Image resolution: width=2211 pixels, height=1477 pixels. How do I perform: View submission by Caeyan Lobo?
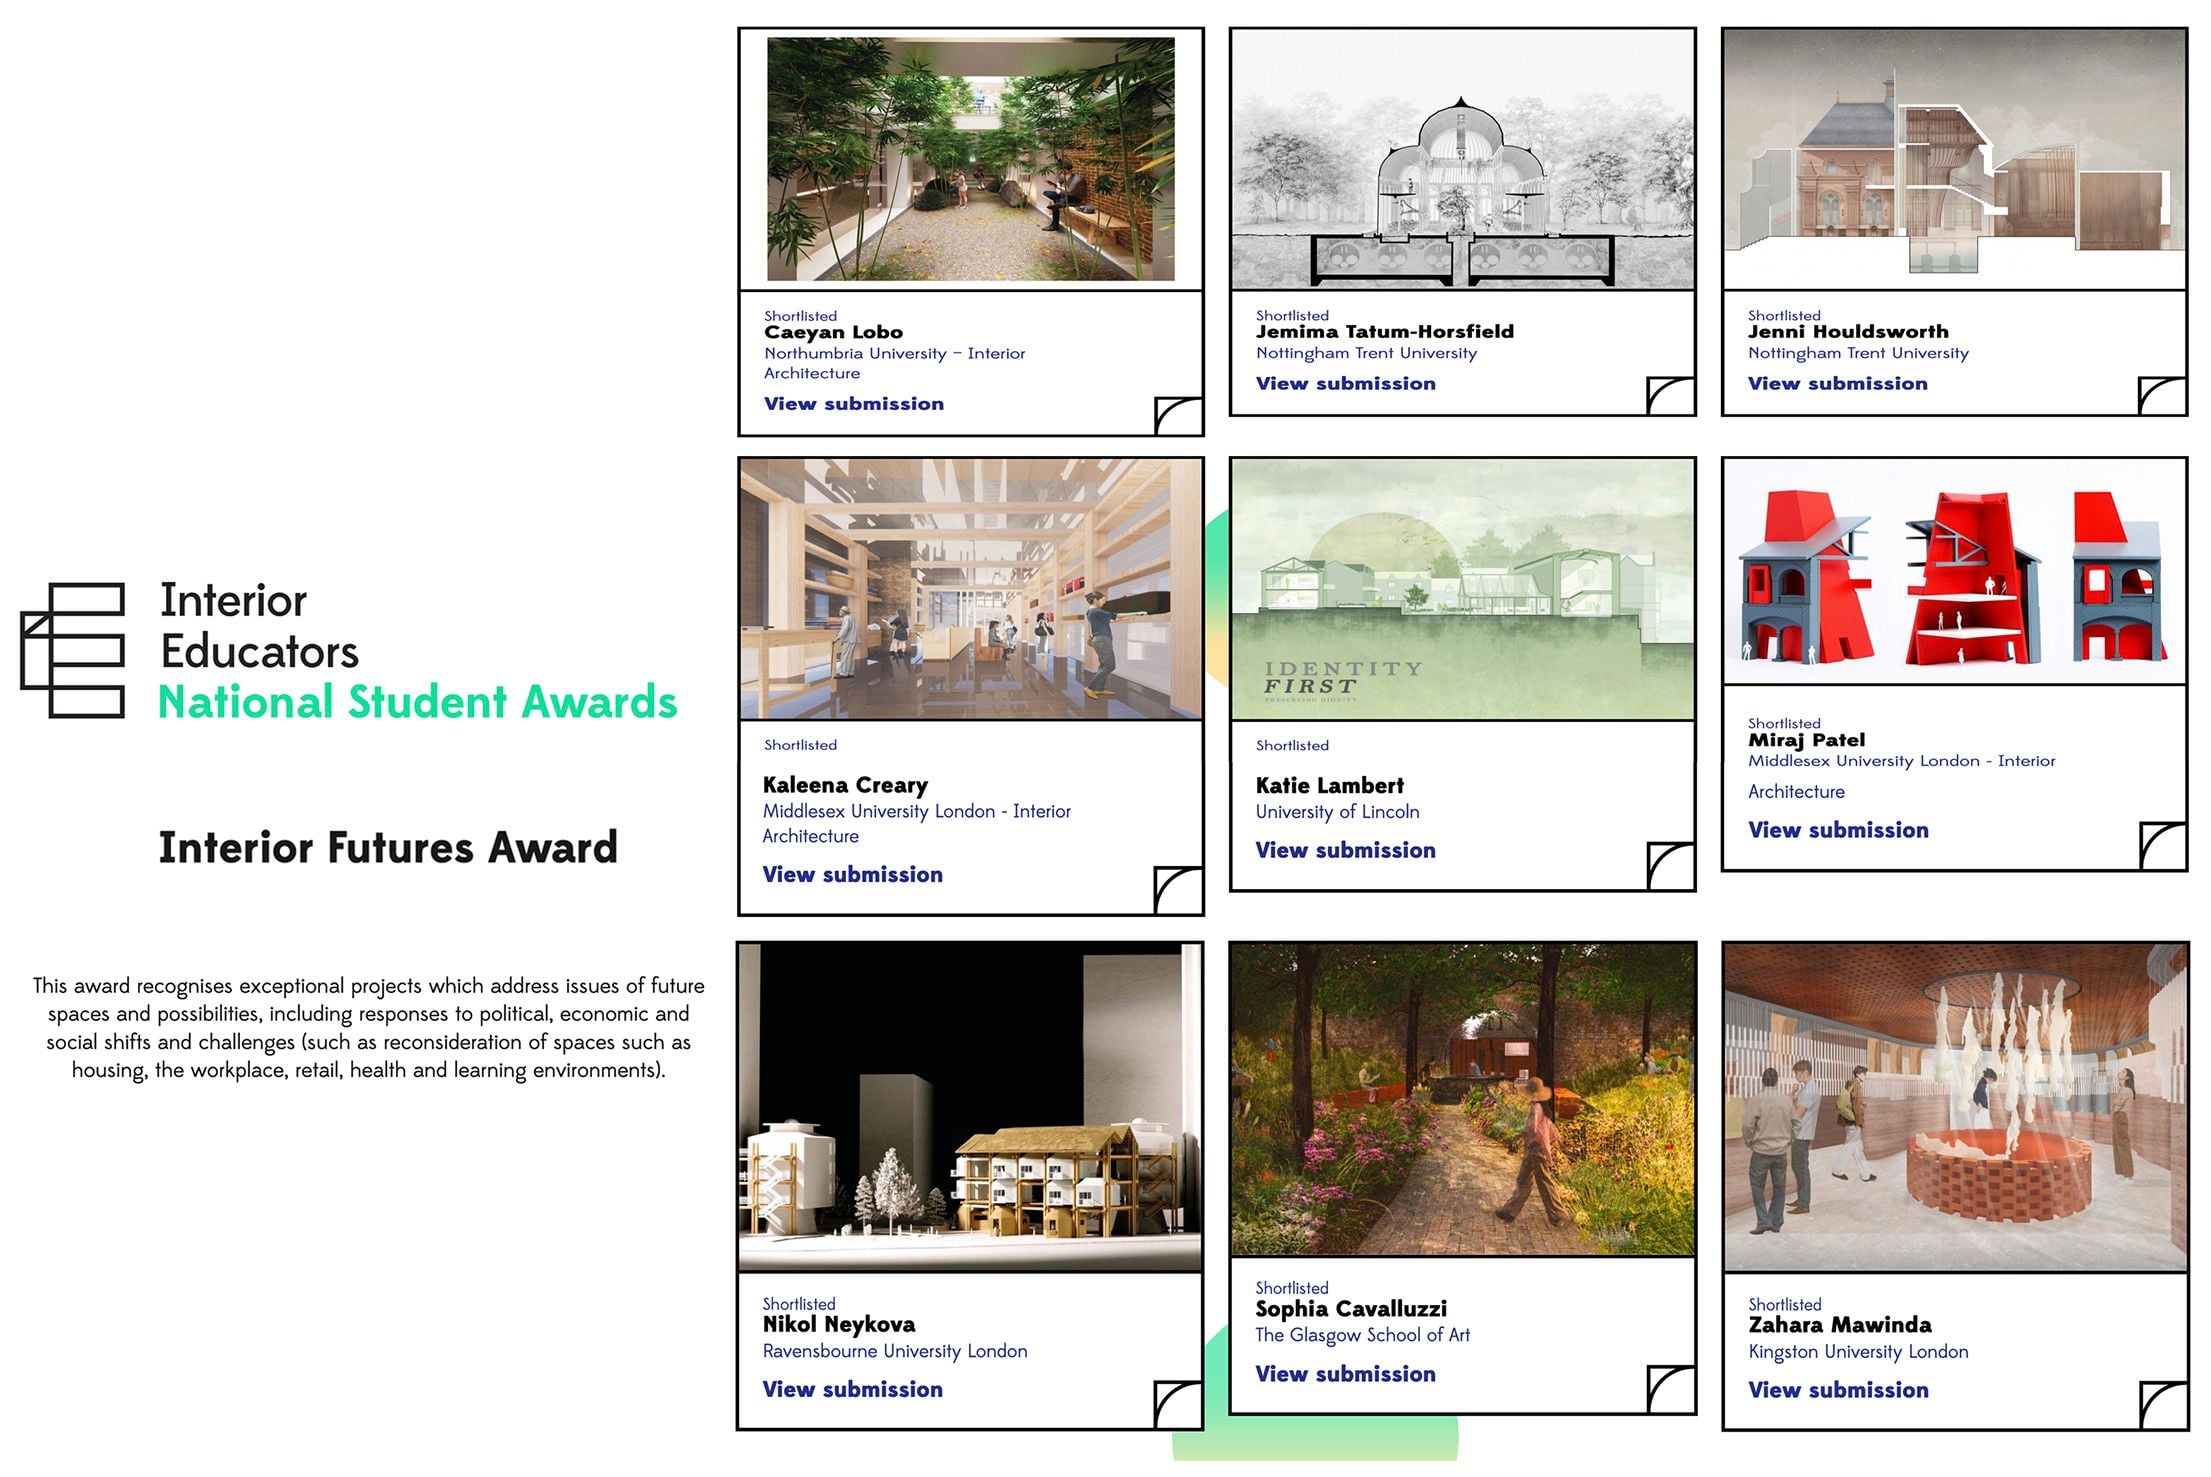[853, 404]
